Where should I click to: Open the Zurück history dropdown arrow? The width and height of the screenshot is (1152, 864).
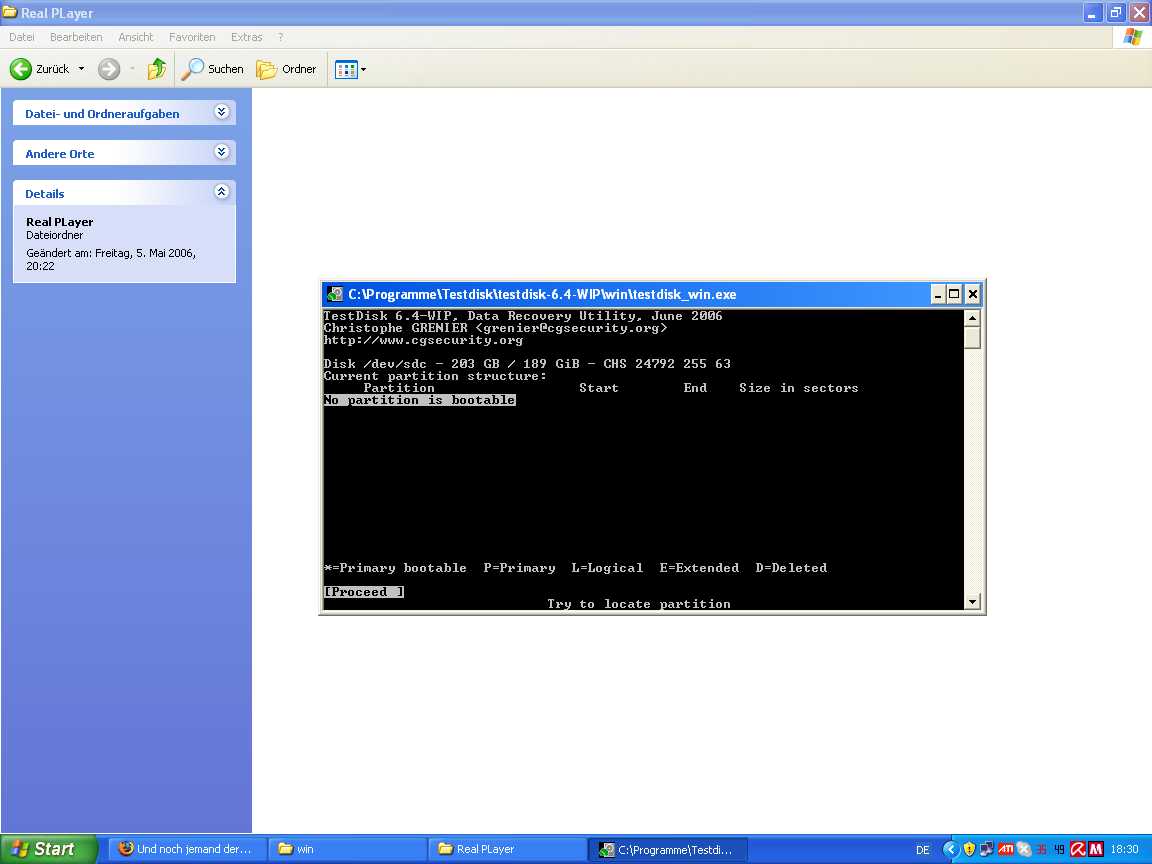tap(82, 69)
